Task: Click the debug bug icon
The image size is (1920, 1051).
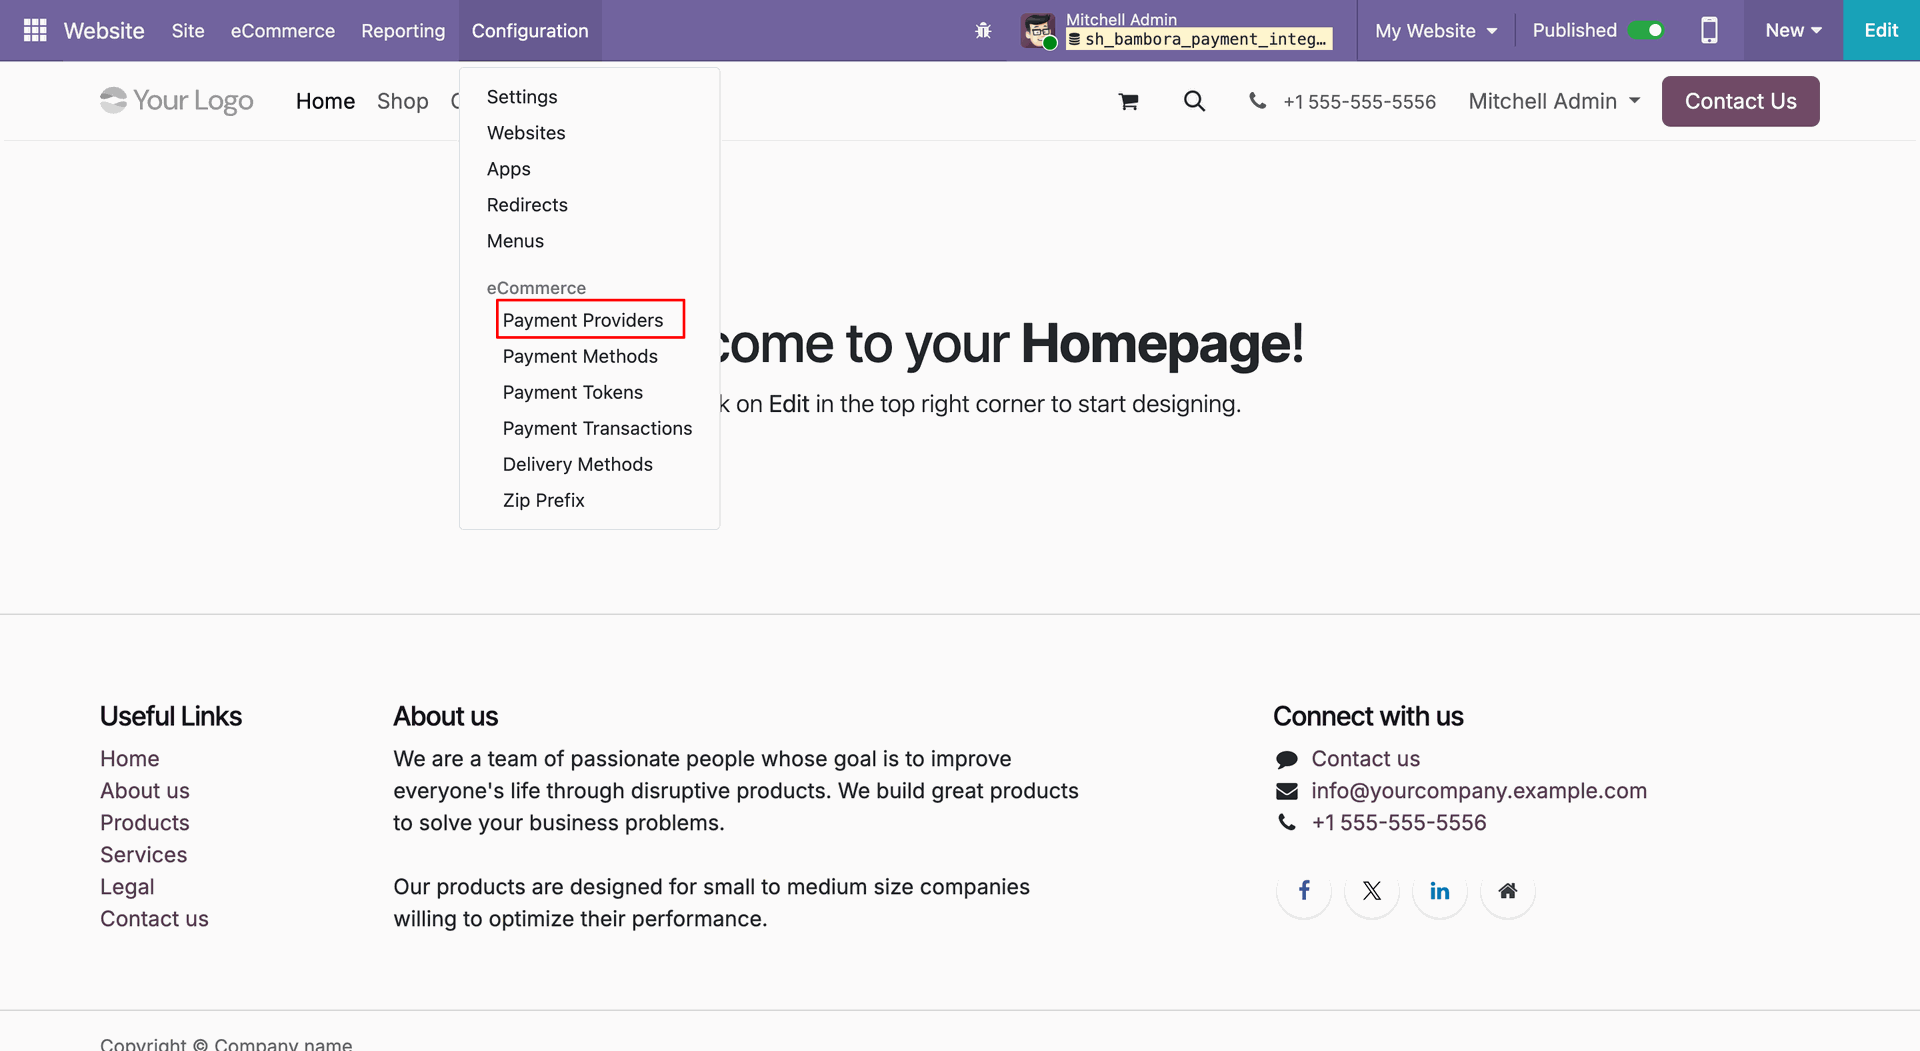Action: point(983,30)
